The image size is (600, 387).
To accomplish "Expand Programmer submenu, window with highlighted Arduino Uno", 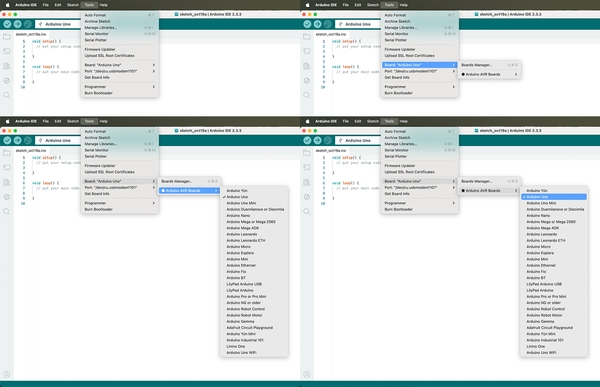I will pyautogui.click(x=419, y=203).
